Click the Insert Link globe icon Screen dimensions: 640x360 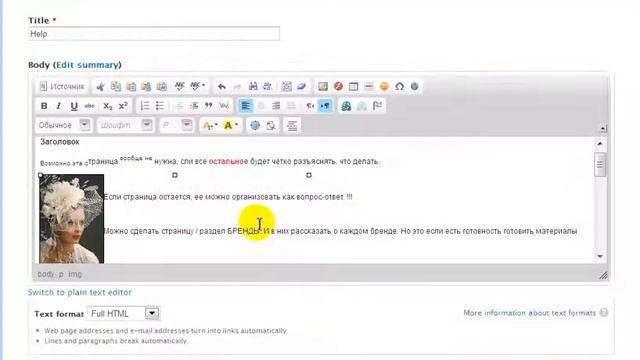coord(346,106)
